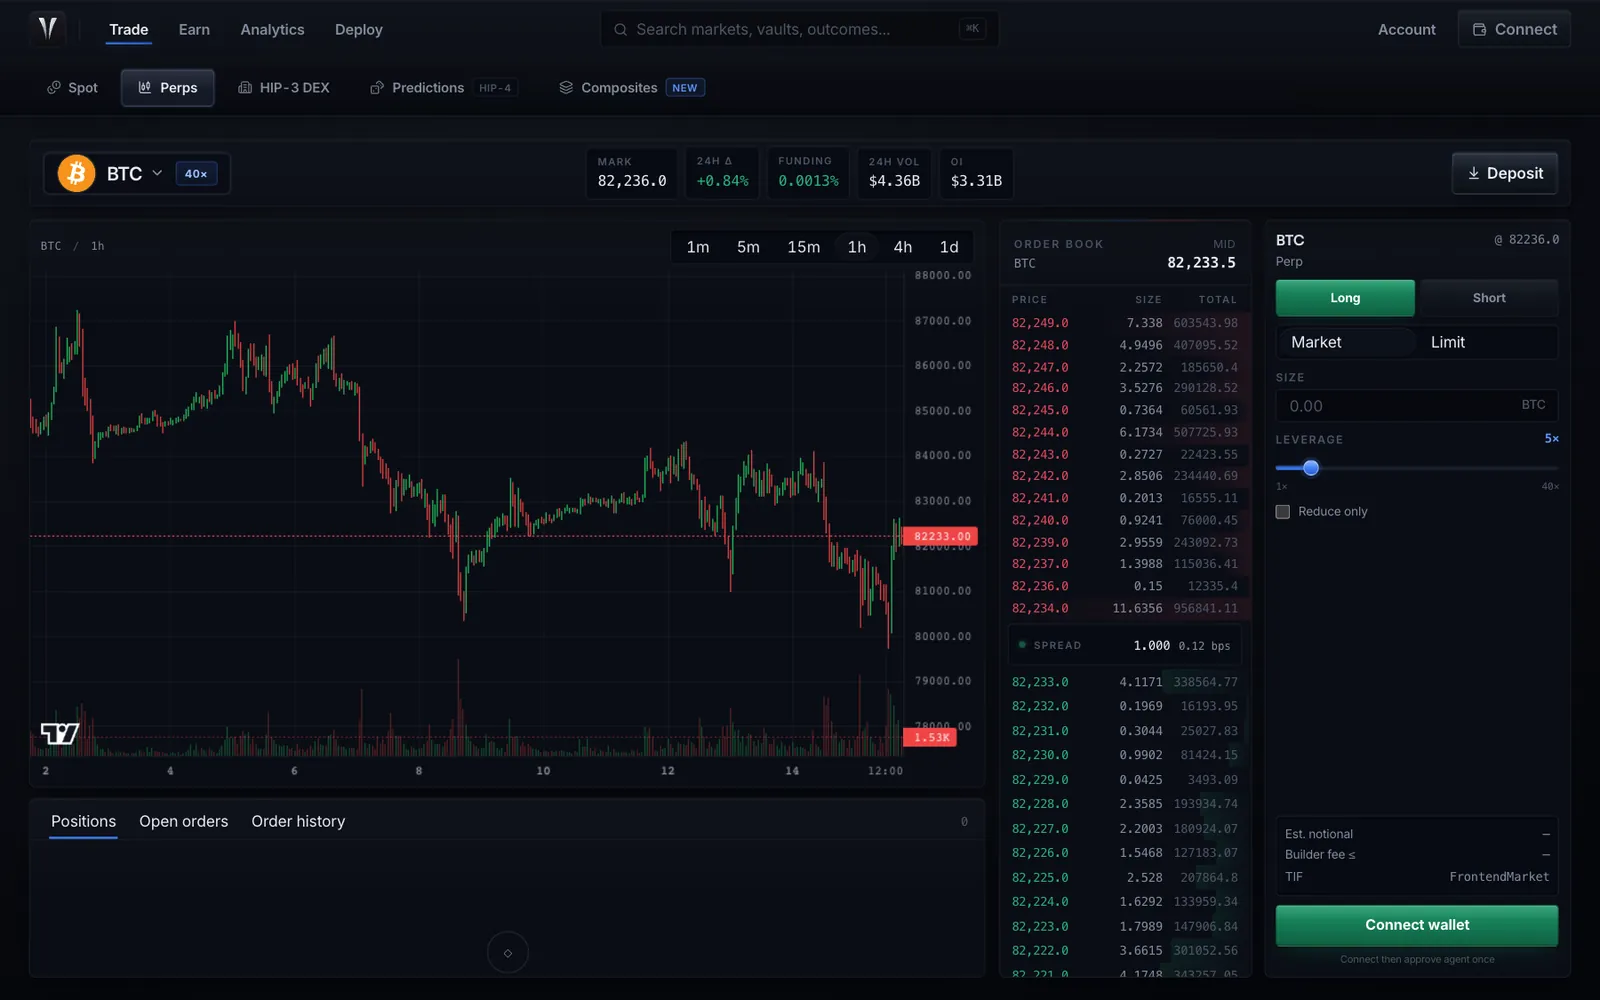Click the TradingView logo on chart
Screen dimensions: 1600x1000
tap(59, 733)
